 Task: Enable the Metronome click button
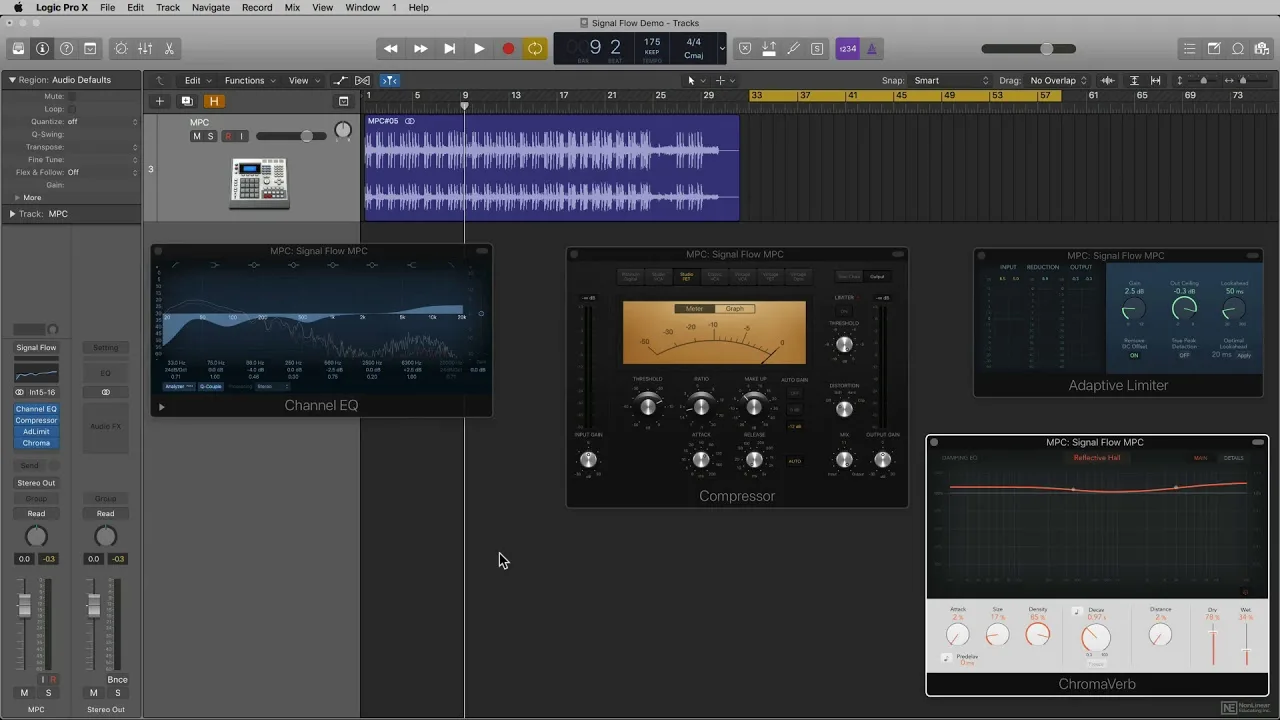click(x=872, y=49)
